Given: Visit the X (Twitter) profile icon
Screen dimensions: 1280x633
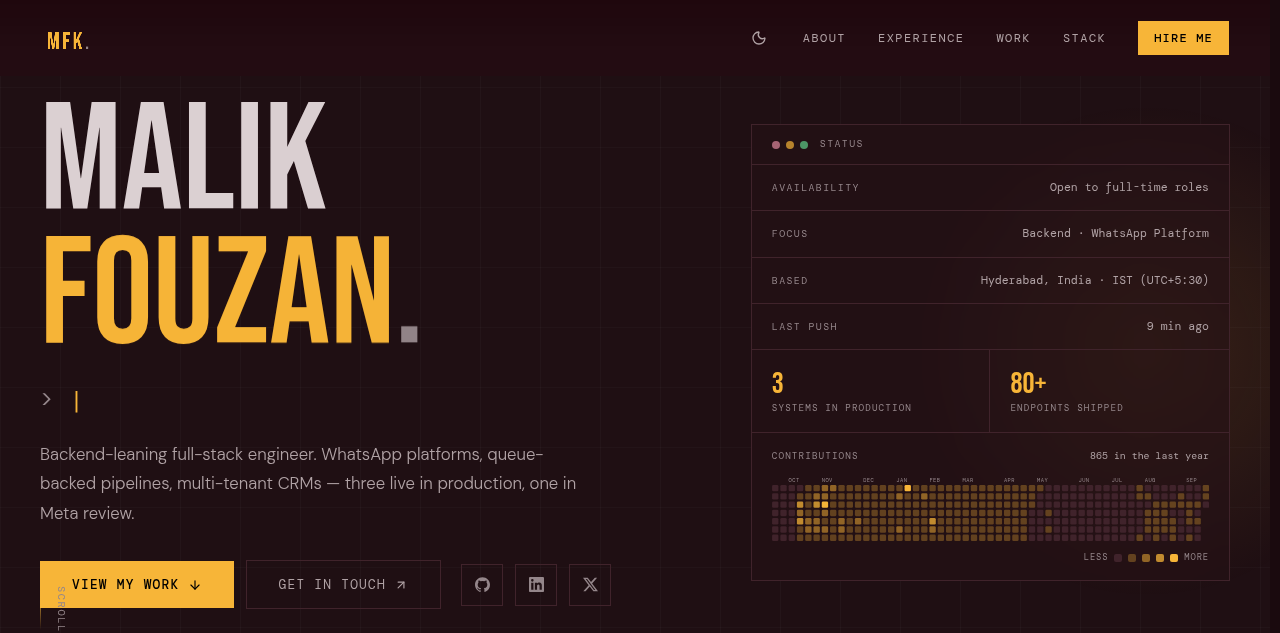Looking at the screenshot, I should click(x=590, y=585).
